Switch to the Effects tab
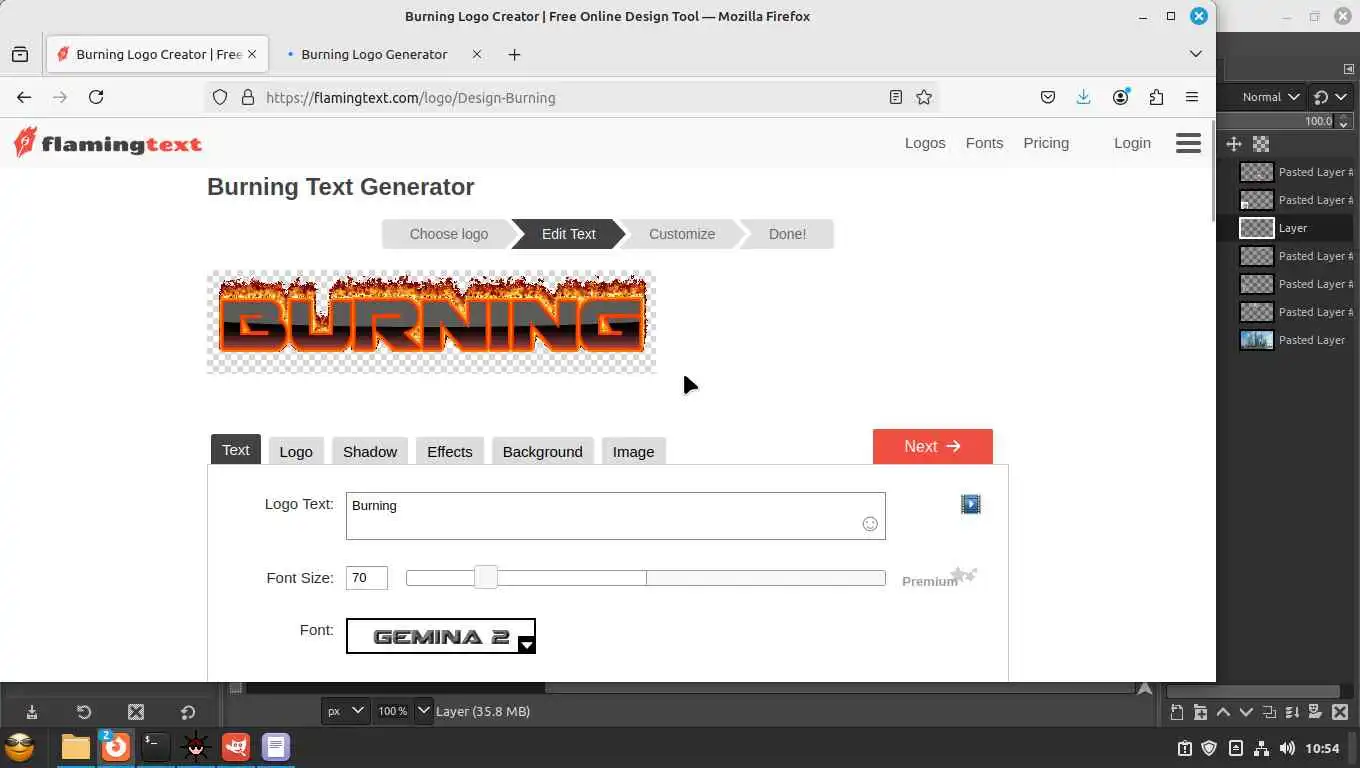1360x768 pixels. 450,451
